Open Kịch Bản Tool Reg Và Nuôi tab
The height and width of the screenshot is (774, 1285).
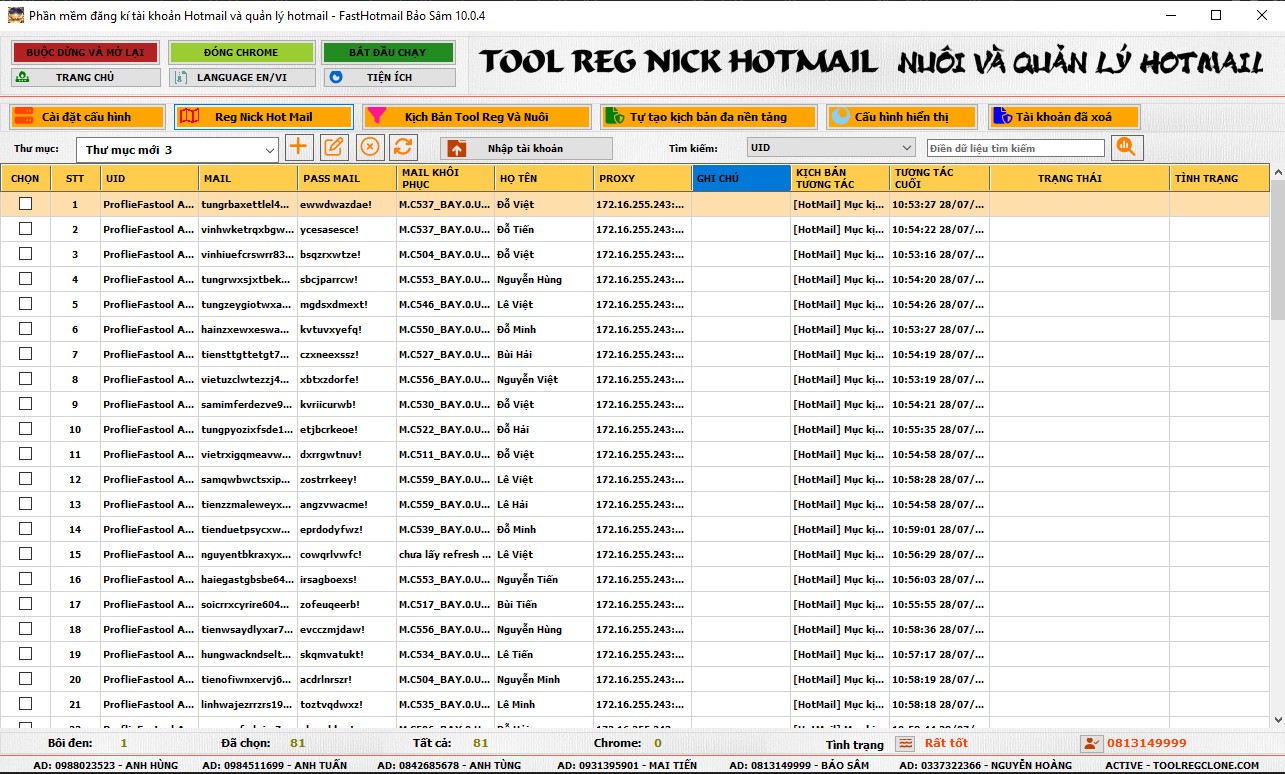click(x=476, y=117)
